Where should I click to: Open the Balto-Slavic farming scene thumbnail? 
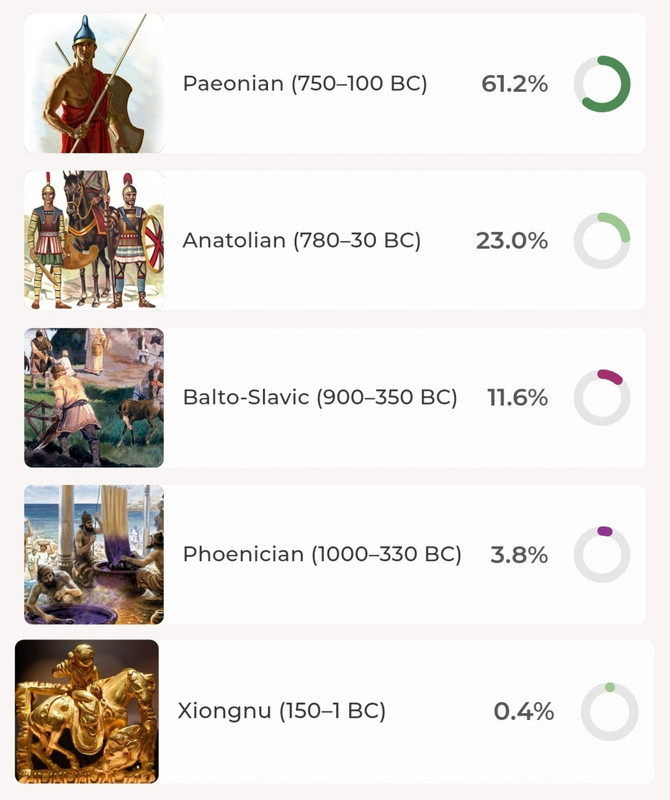click(94, 398)
